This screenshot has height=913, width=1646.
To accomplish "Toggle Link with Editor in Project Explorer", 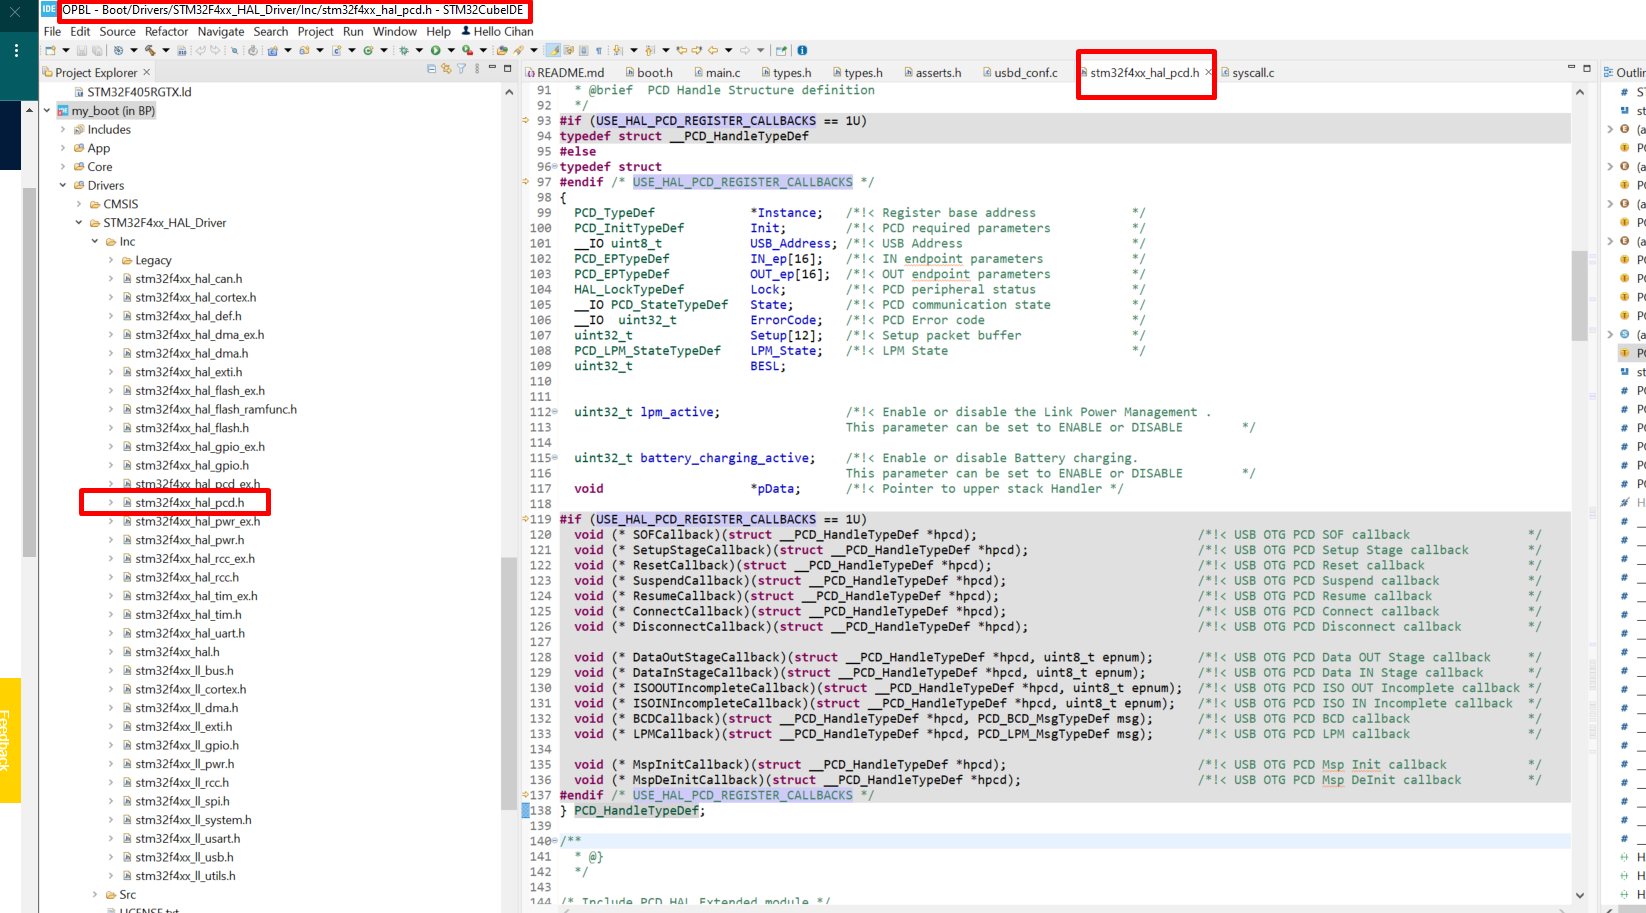I will pos(446,69).
